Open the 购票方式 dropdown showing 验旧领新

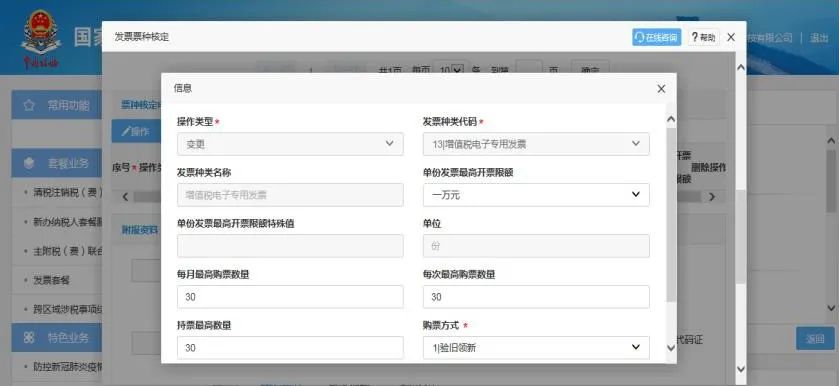tap(536, 347)
